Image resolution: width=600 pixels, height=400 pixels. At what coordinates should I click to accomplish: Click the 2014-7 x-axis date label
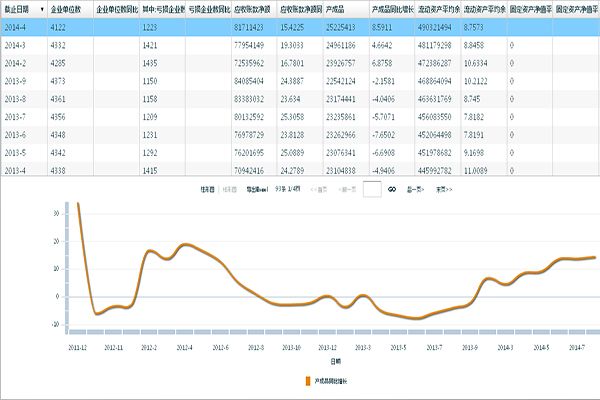(x=577, y=348)
